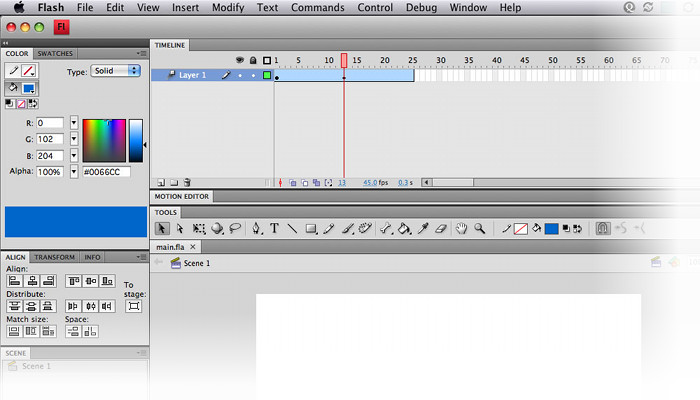Open the B value slider arrow
This screenshot has height=400, width=700.
pyautogui.click(x=74, y=155)
